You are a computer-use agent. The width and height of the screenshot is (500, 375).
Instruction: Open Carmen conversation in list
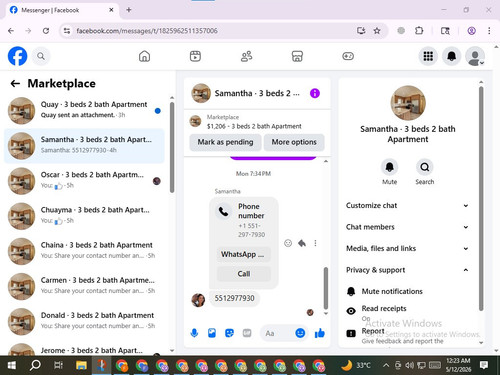[84, 286]
